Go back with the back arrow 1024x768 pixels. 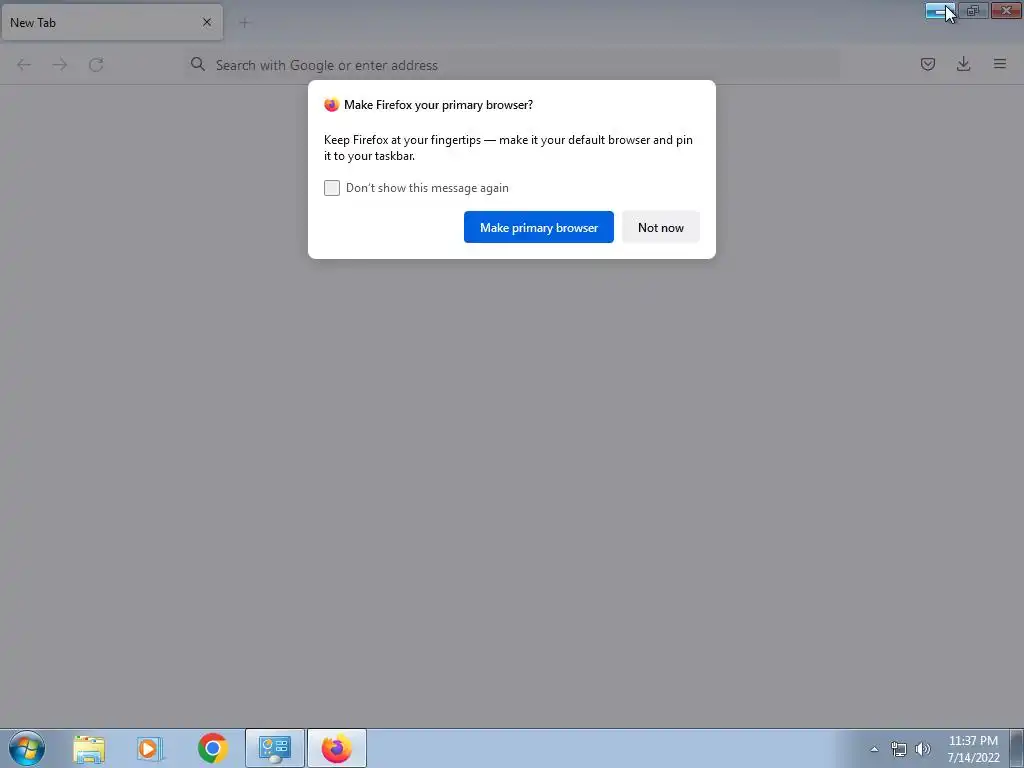24,65
